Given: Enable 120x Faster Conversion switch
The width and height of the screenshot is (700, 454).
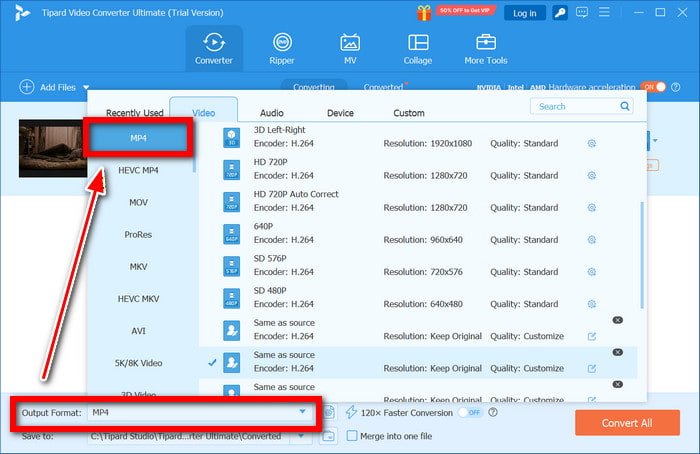Looking at the screenshot, I should [x=470, y=412].
